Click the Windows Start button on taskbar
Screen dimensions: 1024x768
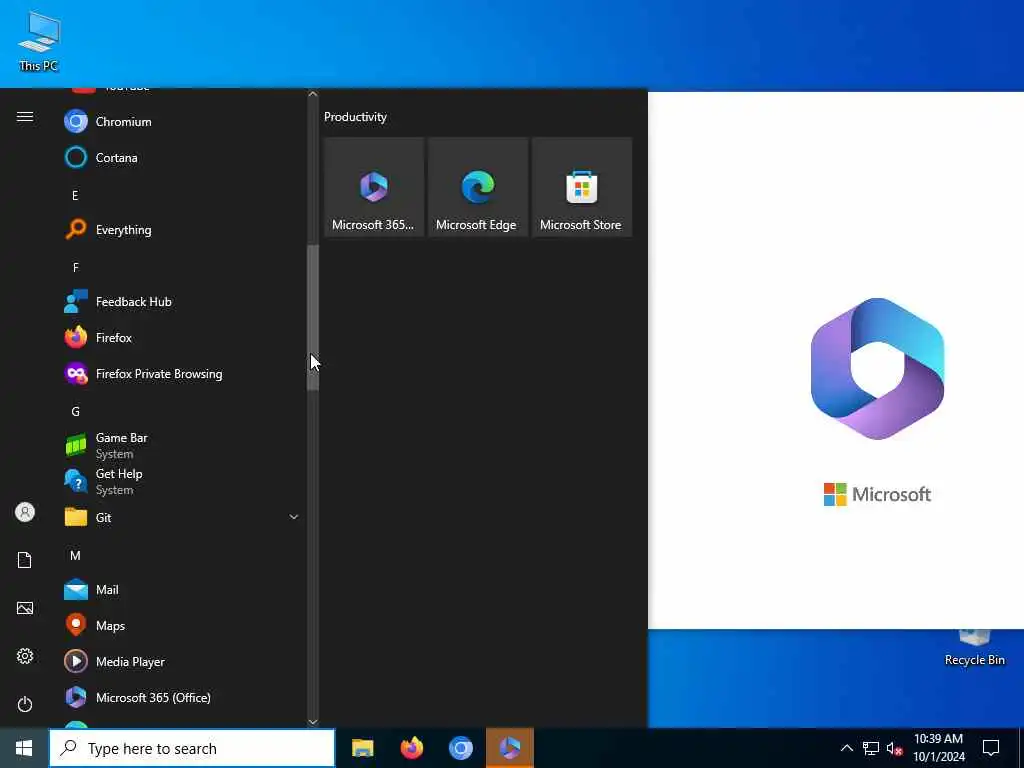(x=24, y=748)
